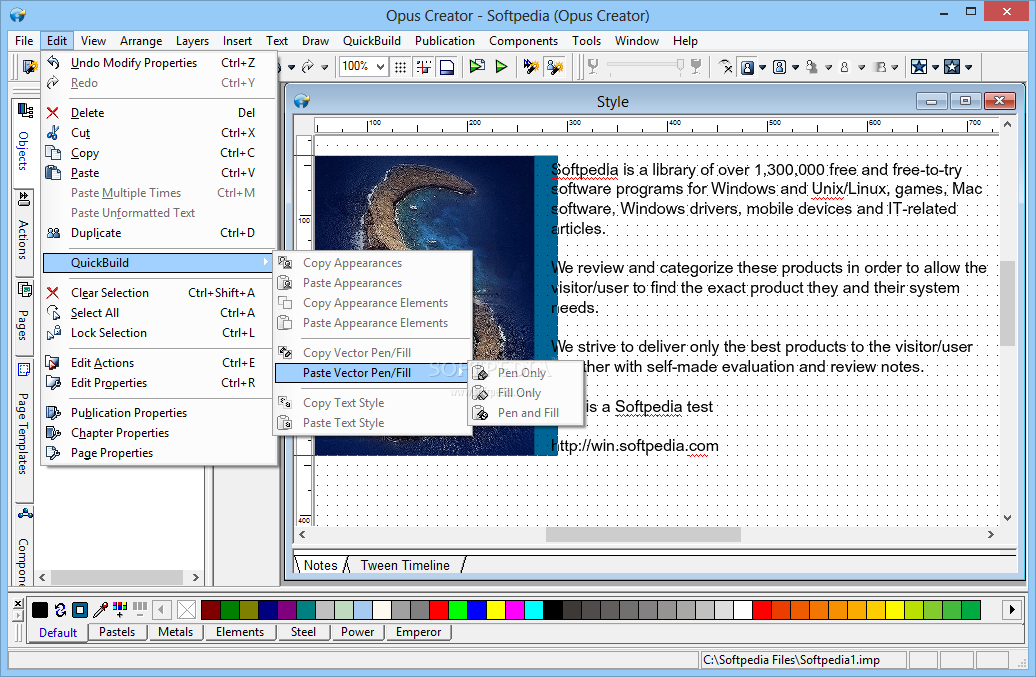The image size is (1036, 677).
Task: Click the second star toolbar icon
Action: pyautogui.click(x=951, y=67)
